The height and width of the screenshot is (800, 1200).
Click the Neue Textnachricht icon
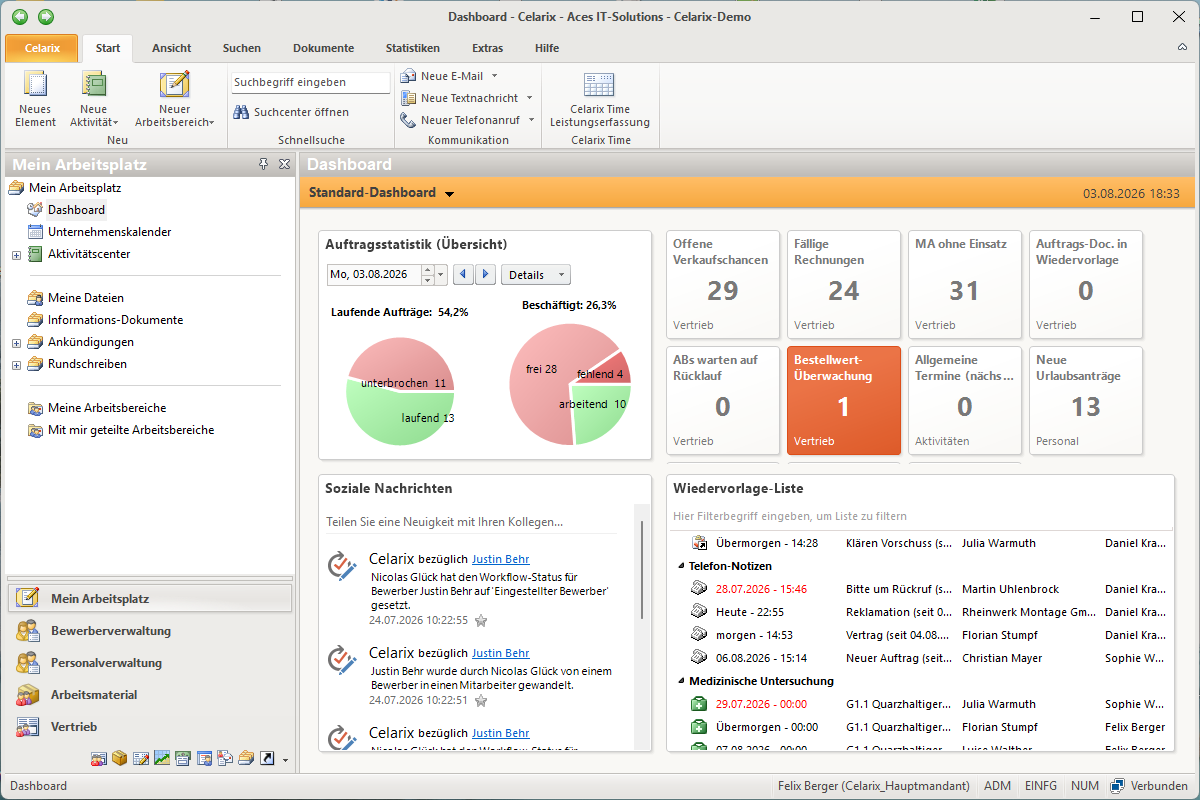coord(408,98)
